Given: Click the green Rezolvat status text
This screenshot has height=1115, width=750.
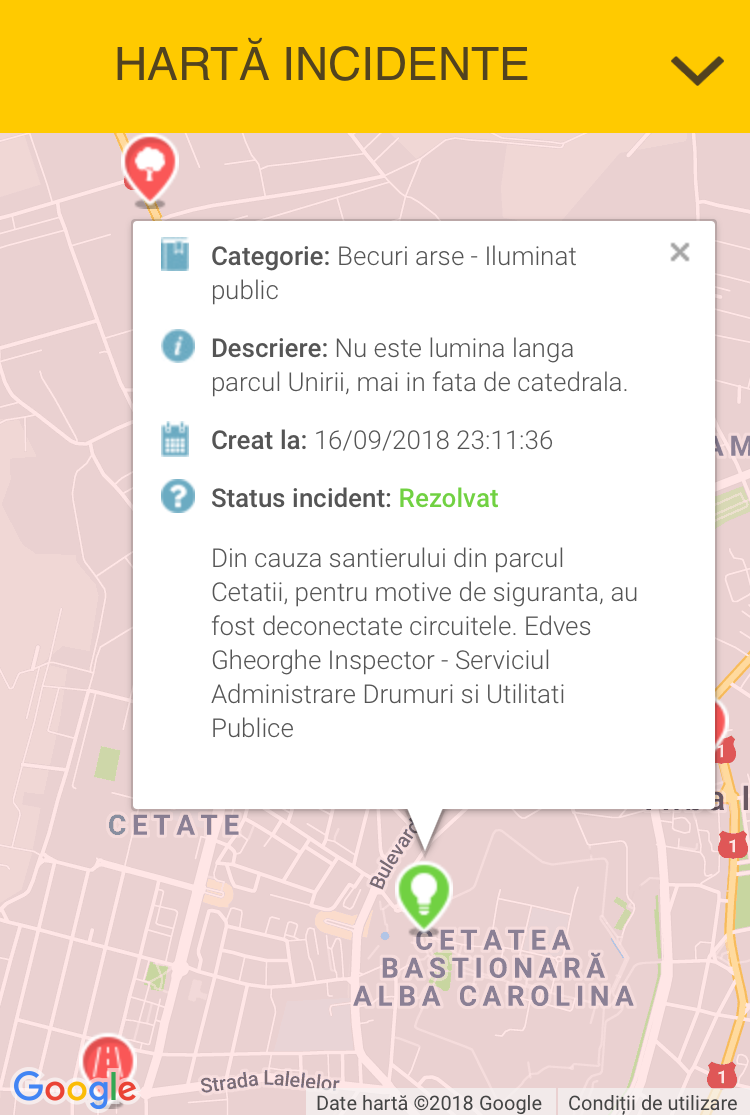Looking at the screenshot, I should [448, 498].
